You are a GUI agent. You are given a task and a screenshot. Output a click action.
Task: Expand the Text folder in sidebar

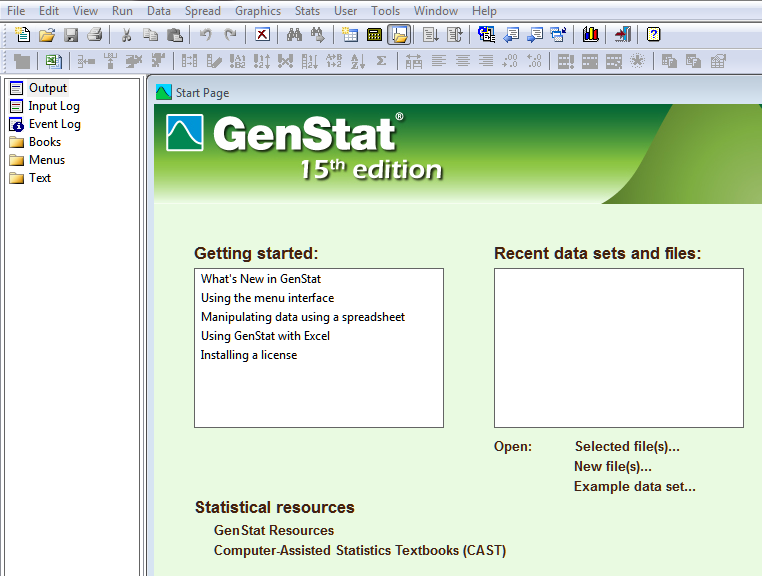tap(39, 178)
